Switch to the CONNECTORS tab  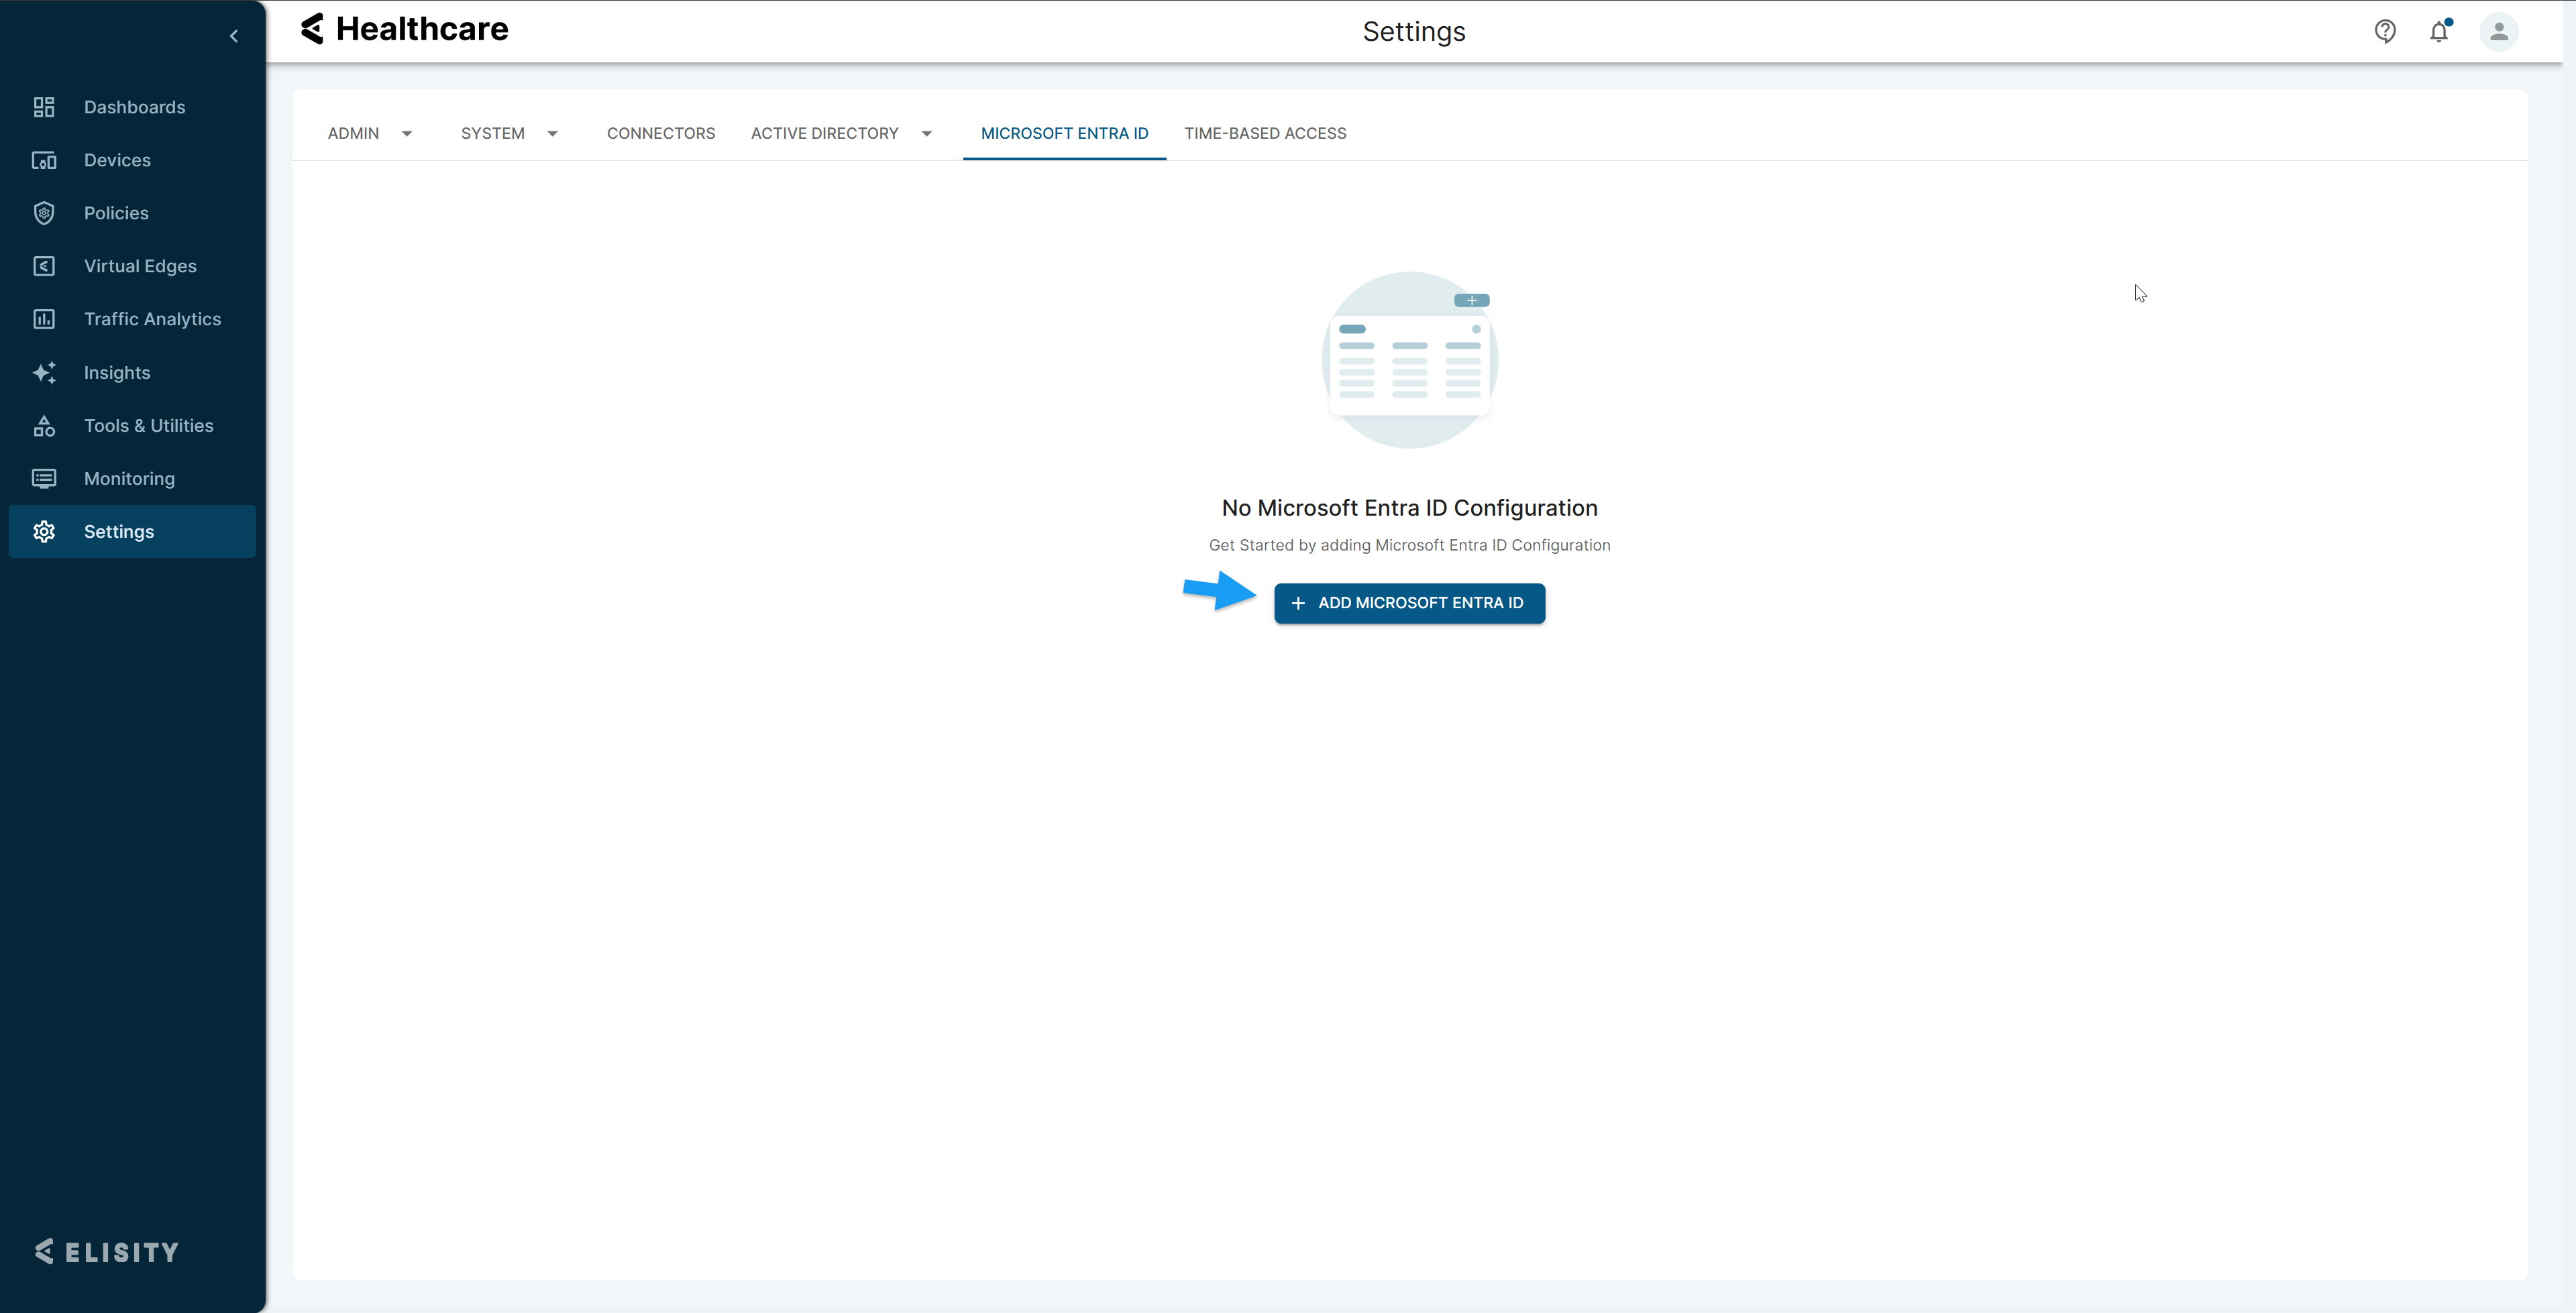tap(661, 134)
